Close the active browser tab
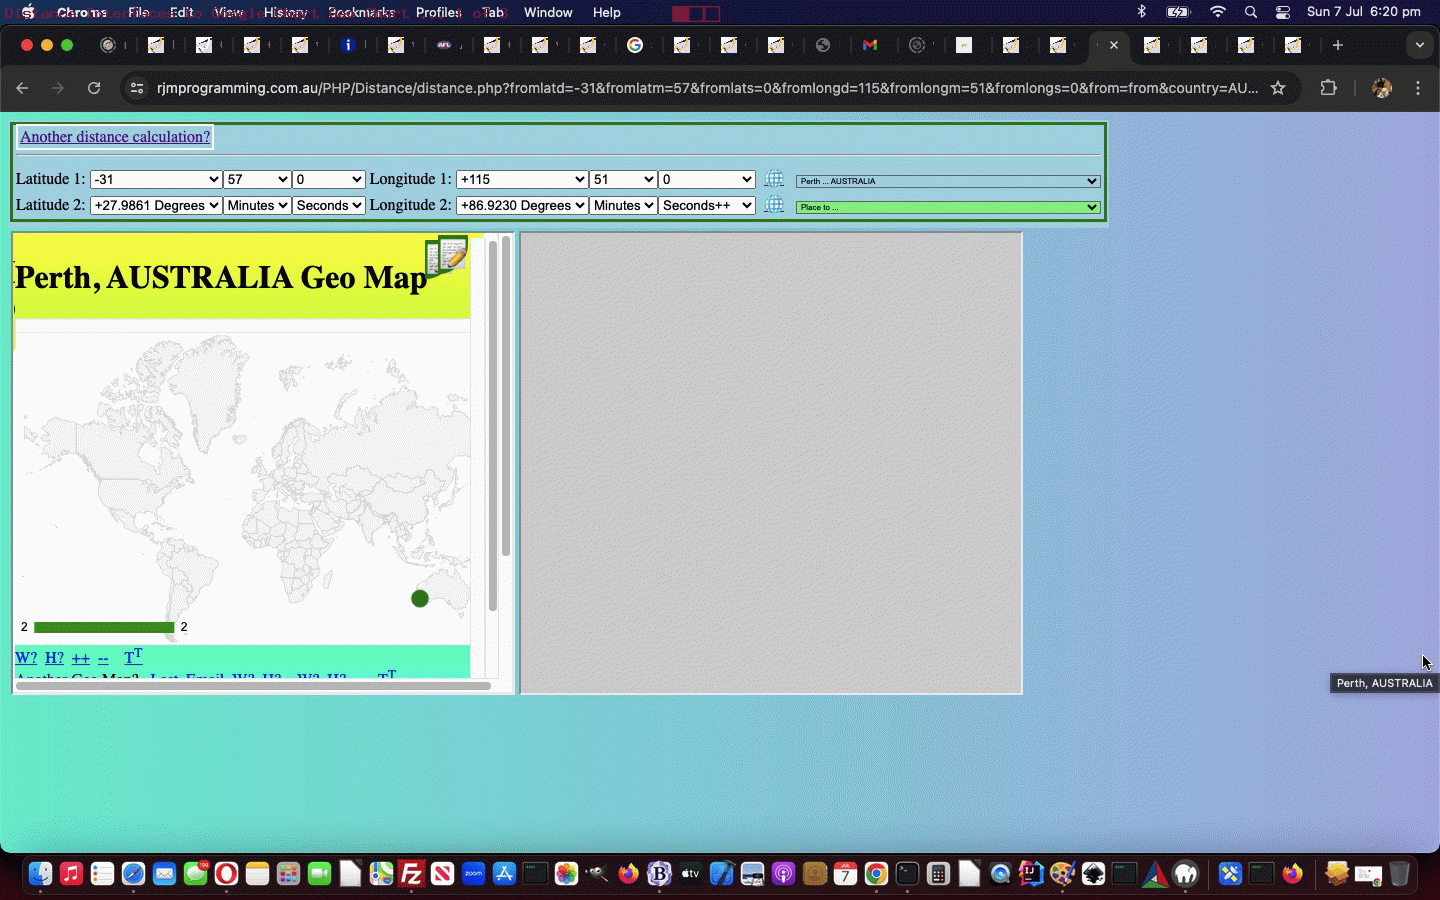 [x=1114, y=45]
